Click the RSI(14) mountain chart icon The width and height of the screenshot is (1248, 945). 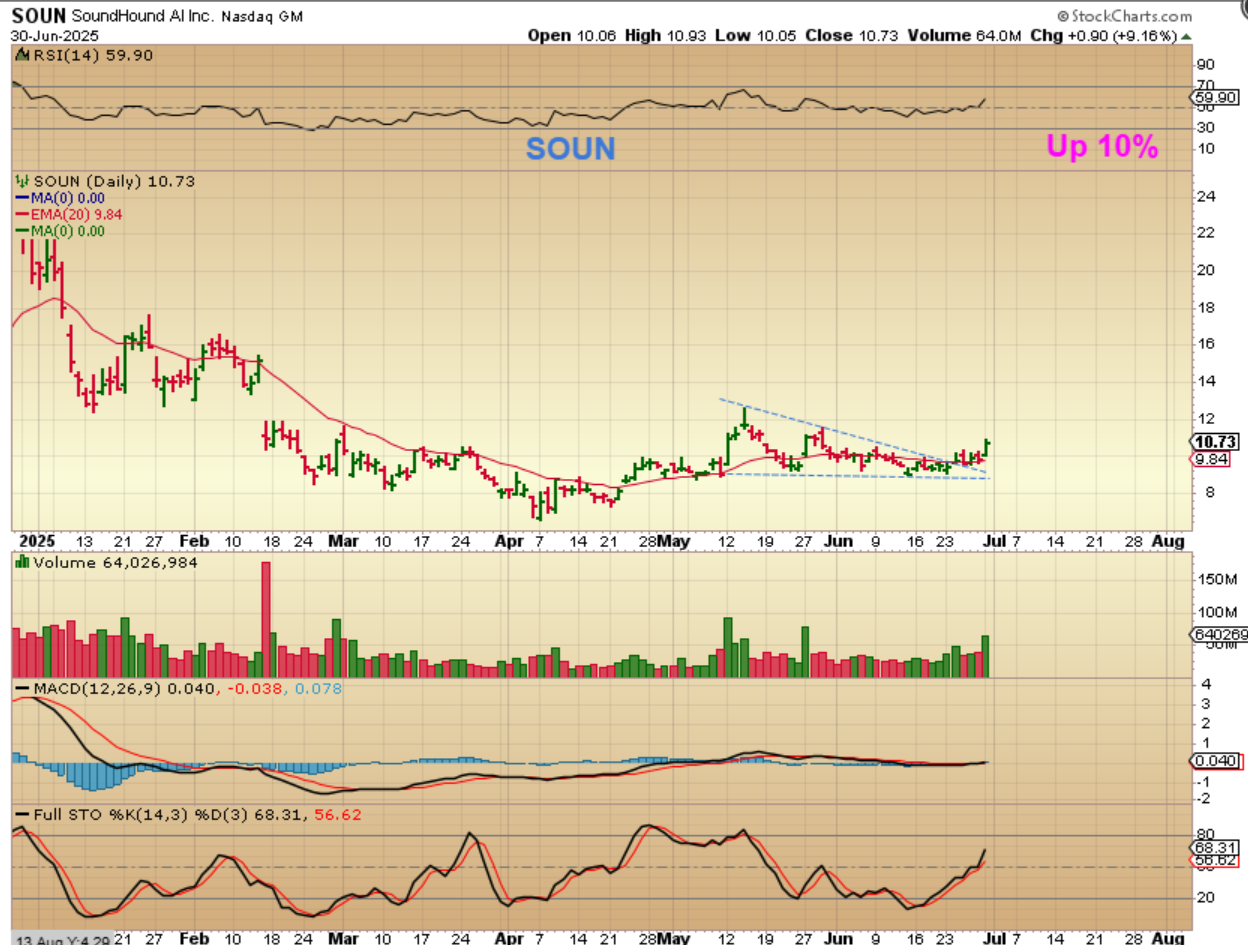tap(20, 56)
